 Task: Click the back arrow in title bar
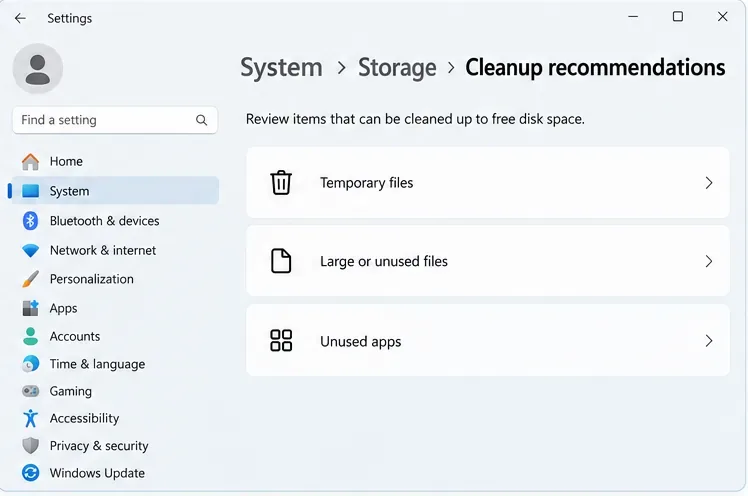pos(20,18)
